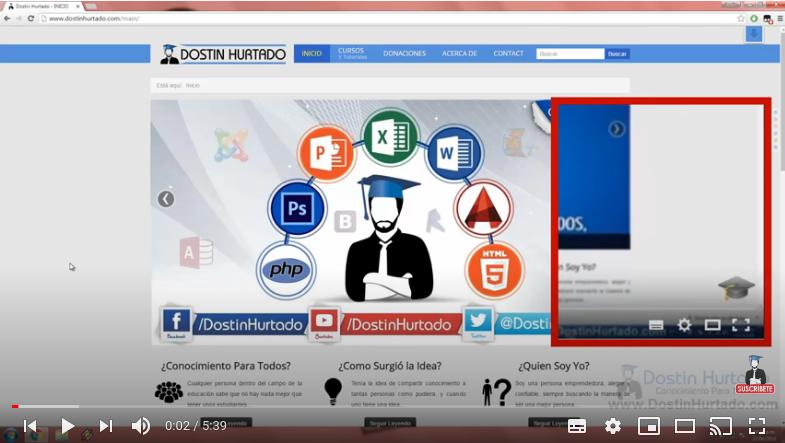
Task: Open the INICIO menu item
Action: [x=311, y=54]
